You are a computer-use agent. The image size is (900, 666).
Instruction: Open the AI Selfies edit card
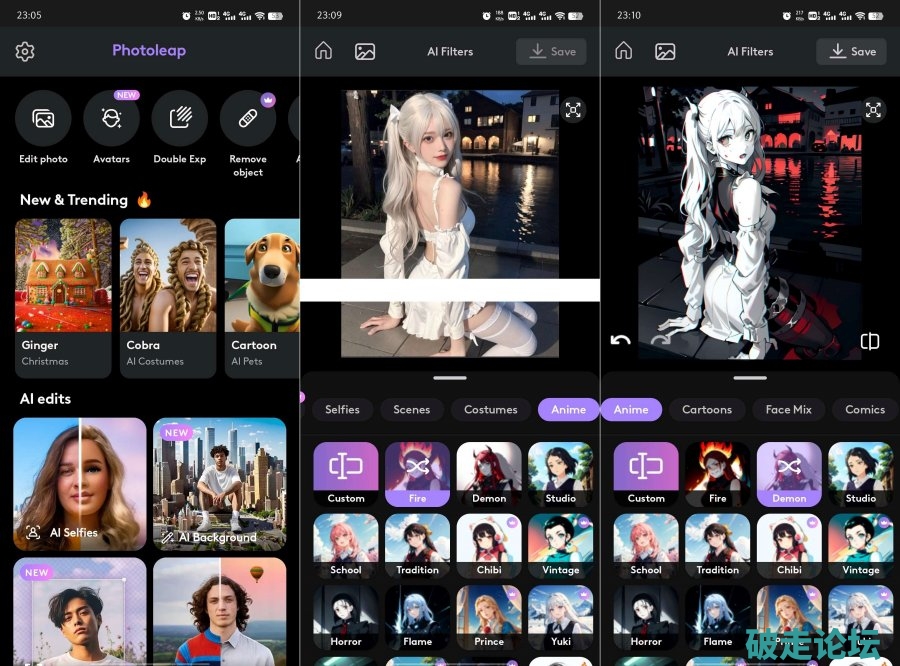(79, 484)
